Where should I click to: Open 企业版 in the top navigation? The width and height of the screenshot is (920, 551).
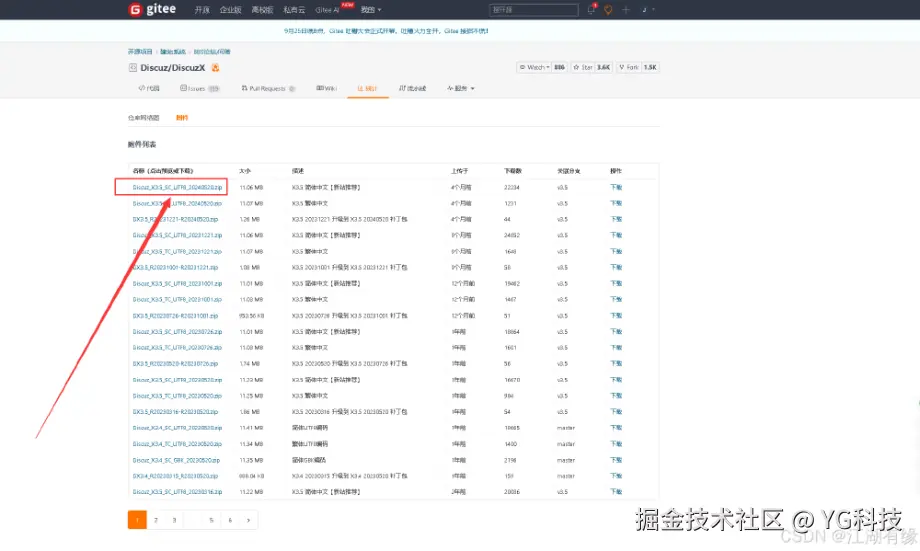pos(231,10)
